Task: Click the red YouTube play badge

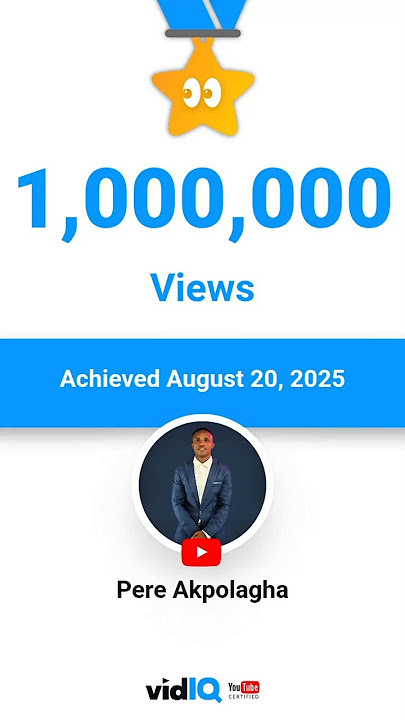Action: click(201, 552)
